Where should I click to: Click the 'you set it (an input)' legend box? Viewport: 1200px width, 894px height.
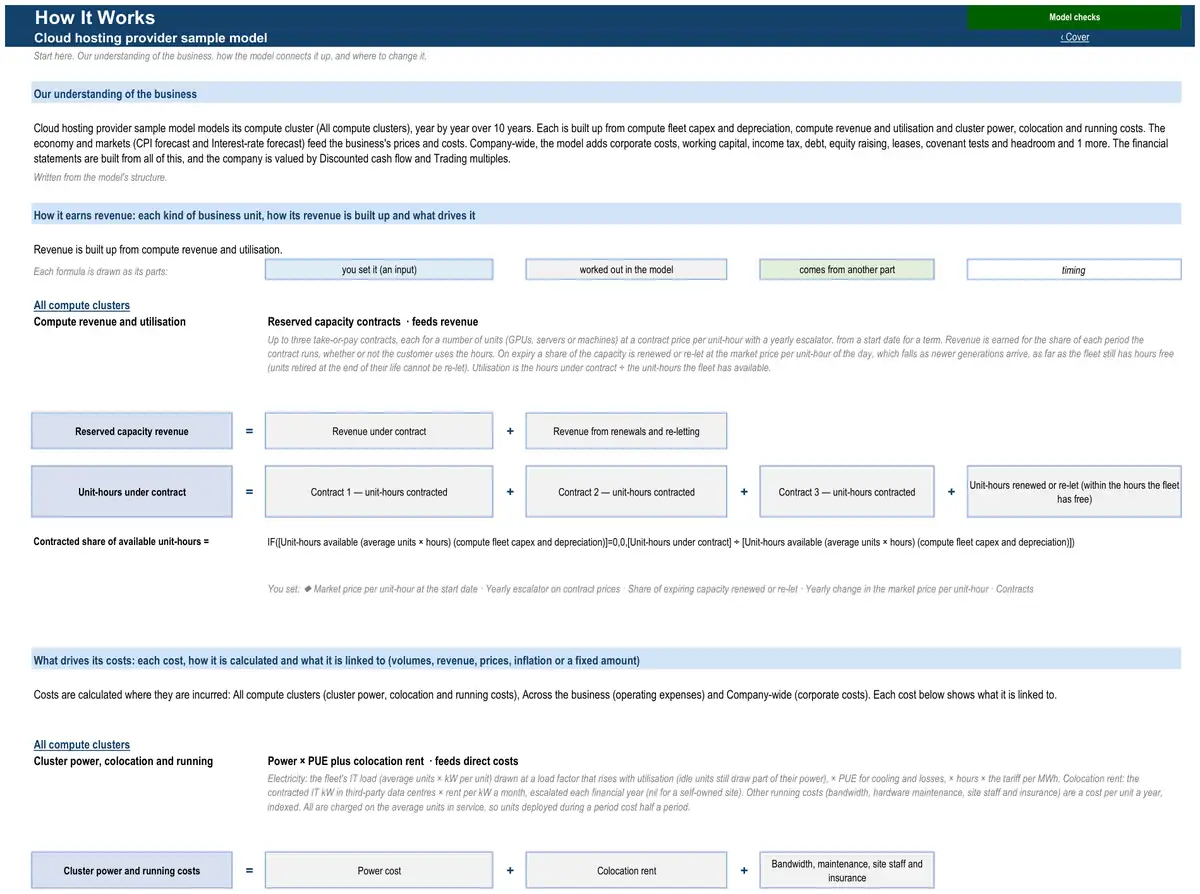[379, 269]
